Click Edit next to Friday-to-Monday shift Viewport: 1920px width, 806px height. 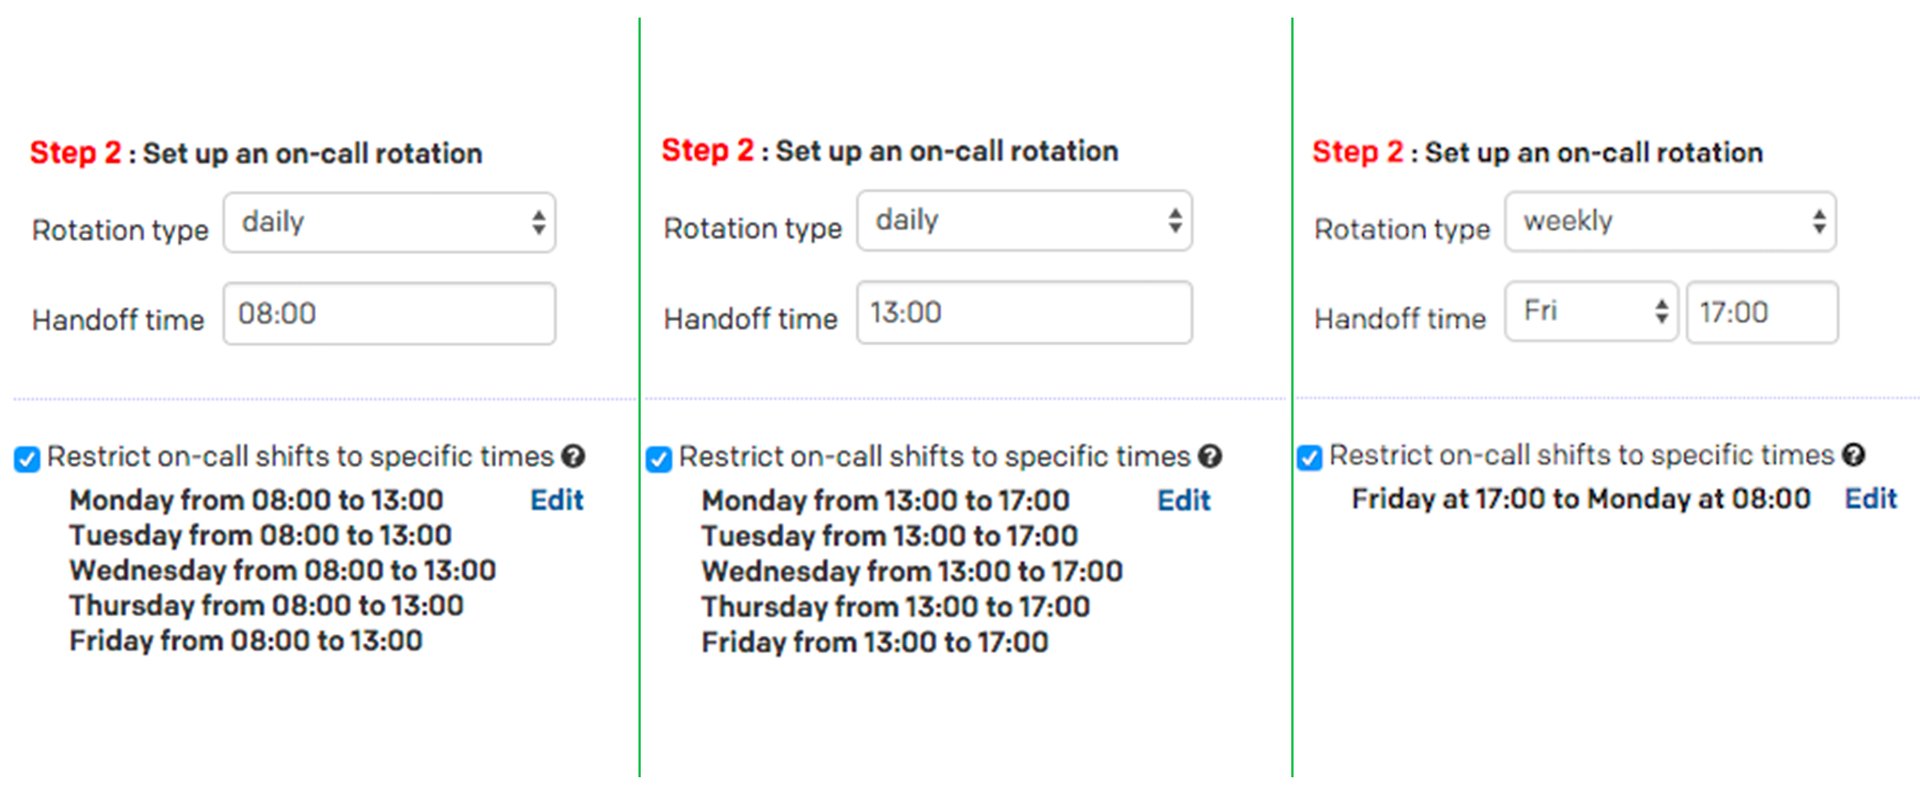coord(1869,498)
